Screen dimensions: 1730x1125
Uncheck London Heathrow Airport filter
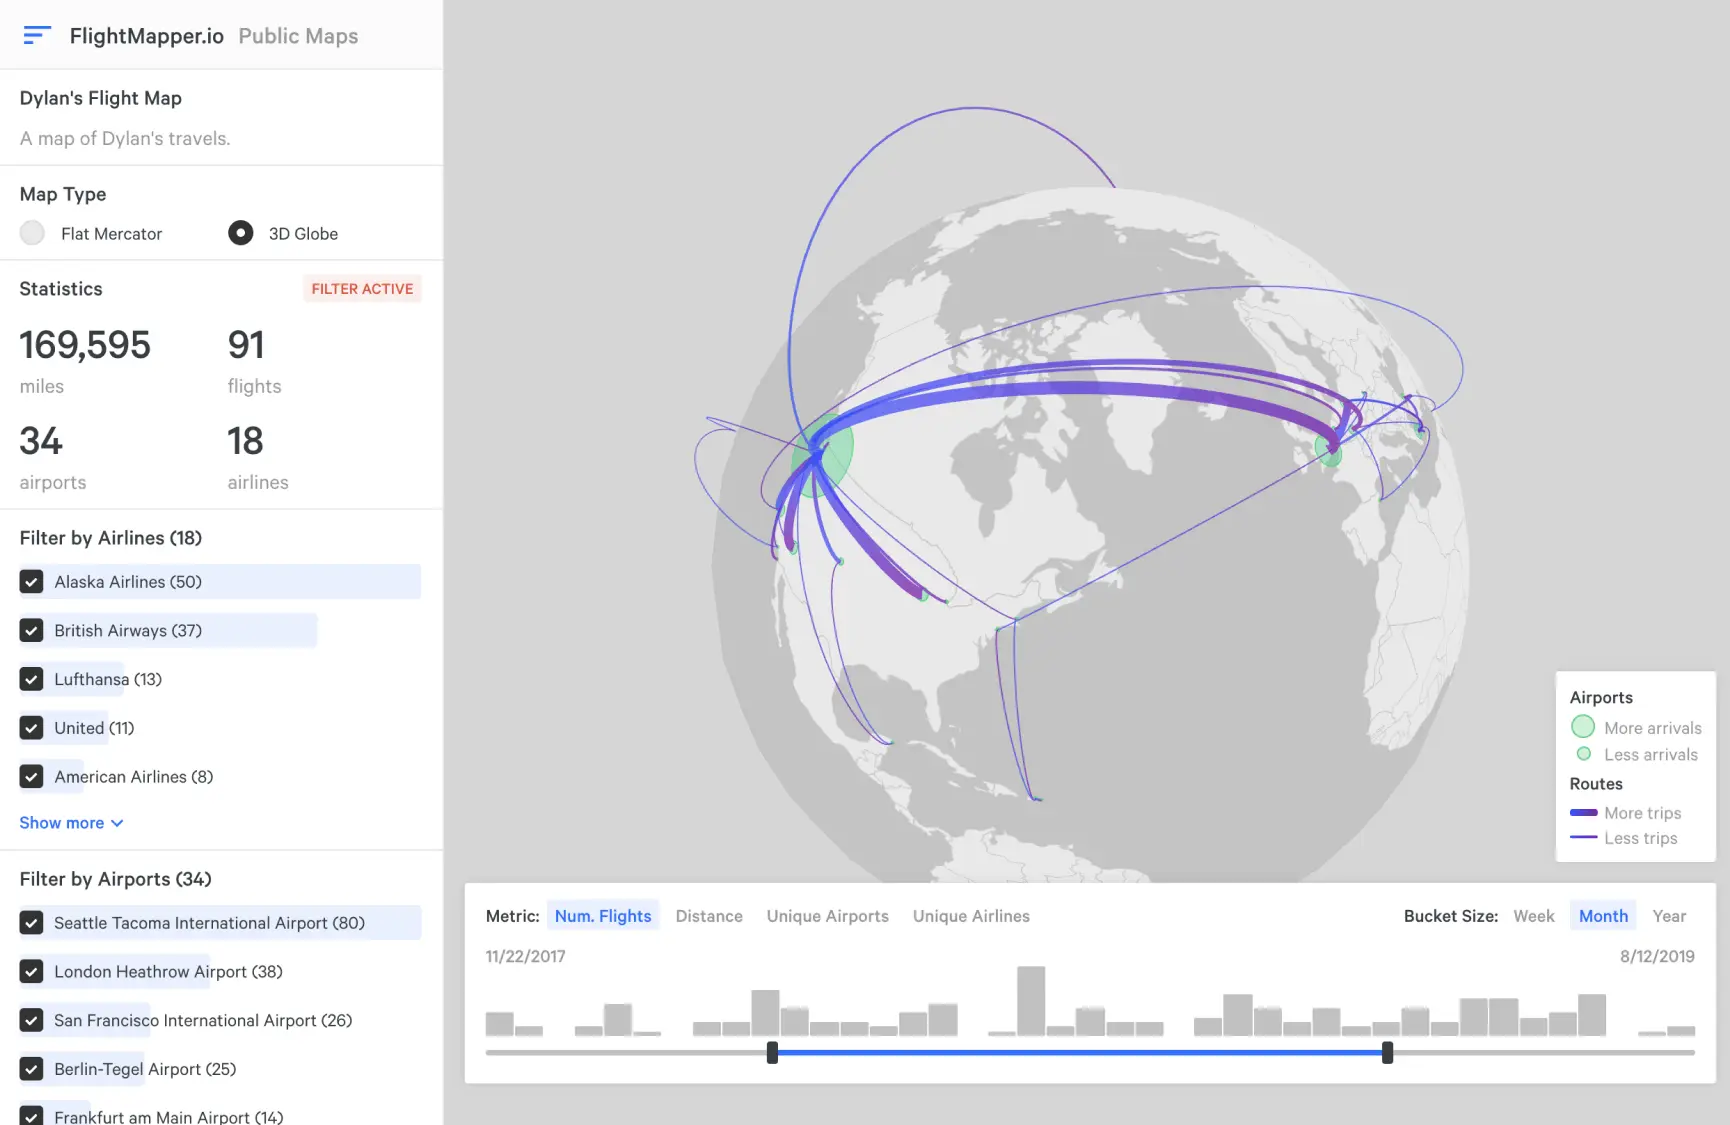[32, 972]
